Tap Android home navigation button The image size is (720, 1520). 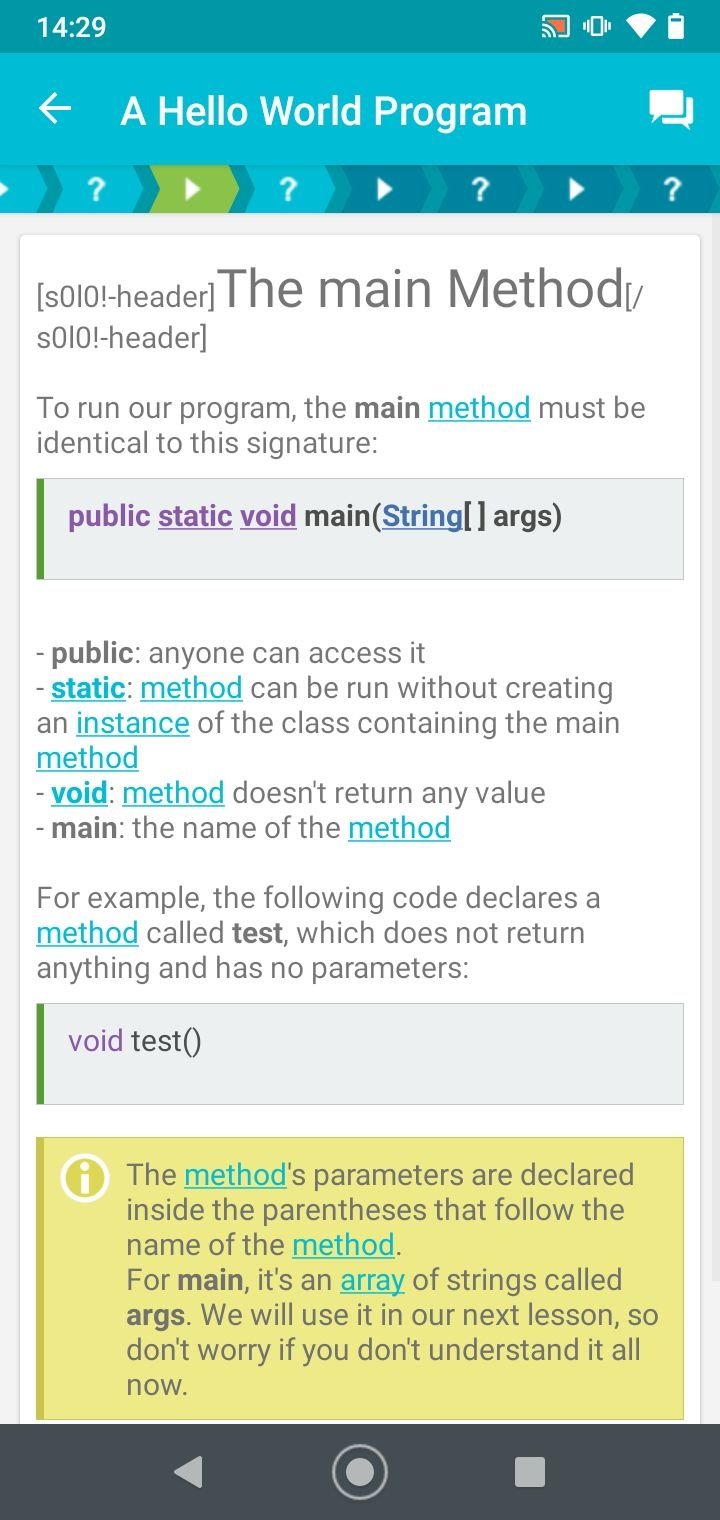[360, 1472]
